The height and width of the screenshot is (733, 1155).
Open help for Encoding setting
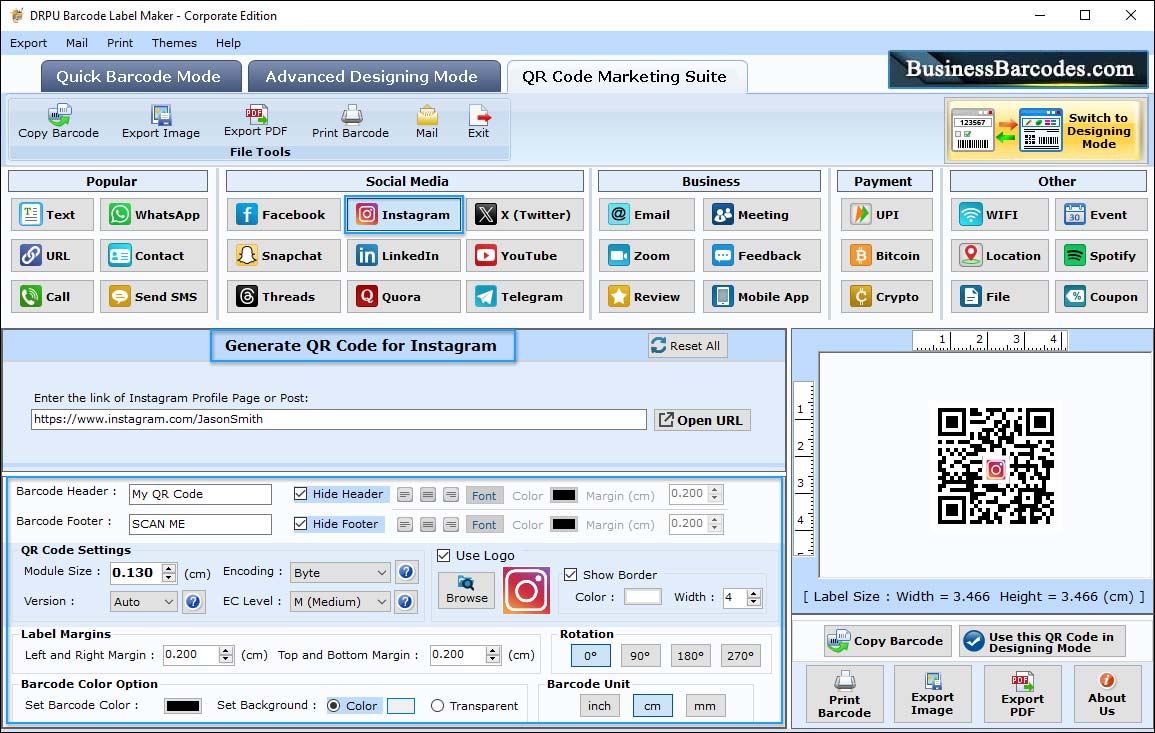[406, 572]
